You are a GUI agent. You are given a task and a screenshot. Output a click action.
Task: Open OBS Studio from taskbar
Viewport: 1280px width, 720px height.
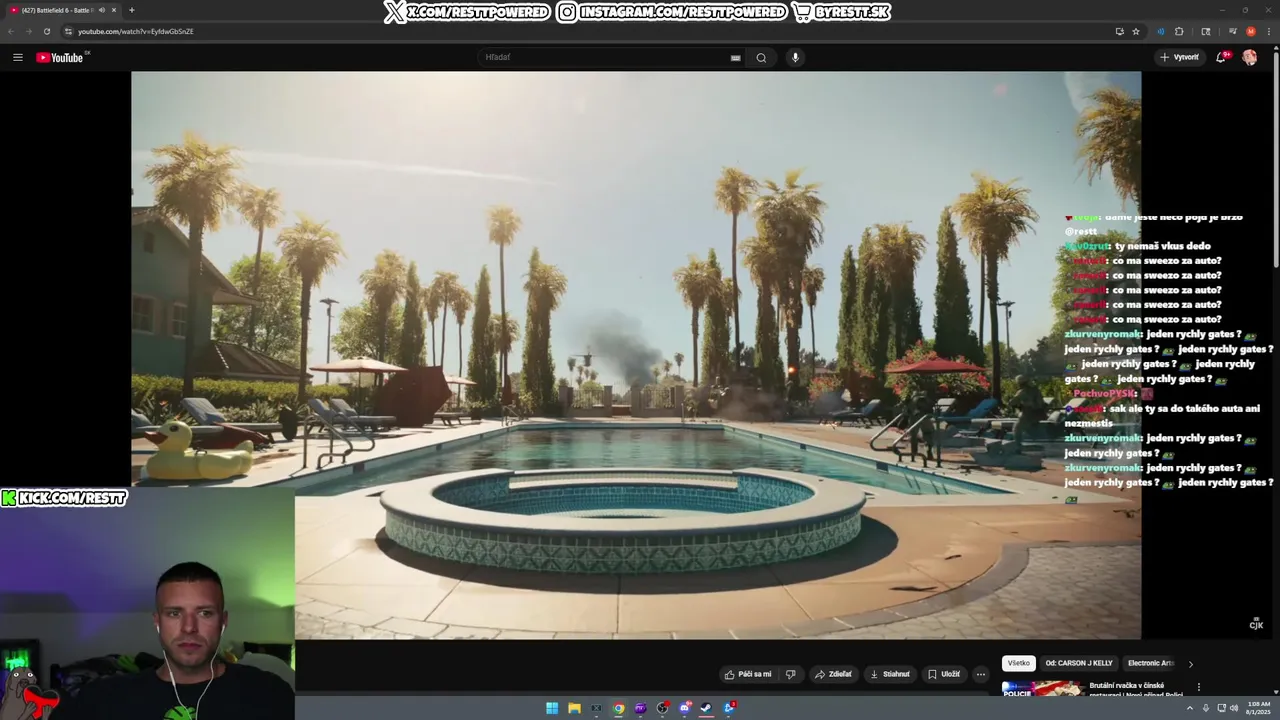coord(662,708)
